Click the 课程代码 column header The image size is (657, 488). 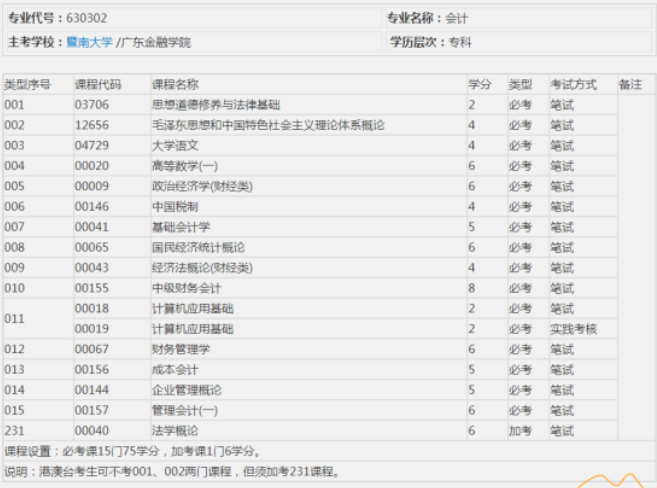tap(98, 85)
